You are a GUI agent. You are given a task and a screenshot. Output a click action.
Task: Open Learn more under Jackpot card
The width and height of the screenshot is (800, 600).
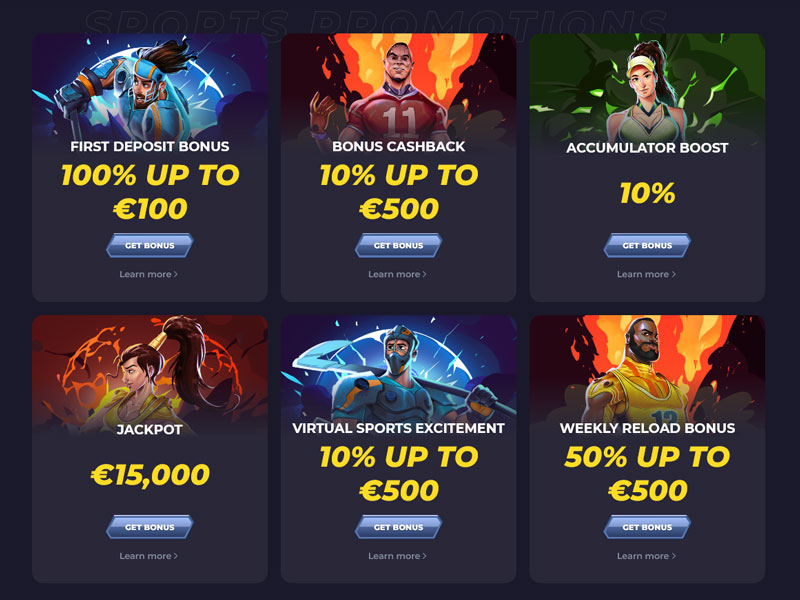[148, 556]
